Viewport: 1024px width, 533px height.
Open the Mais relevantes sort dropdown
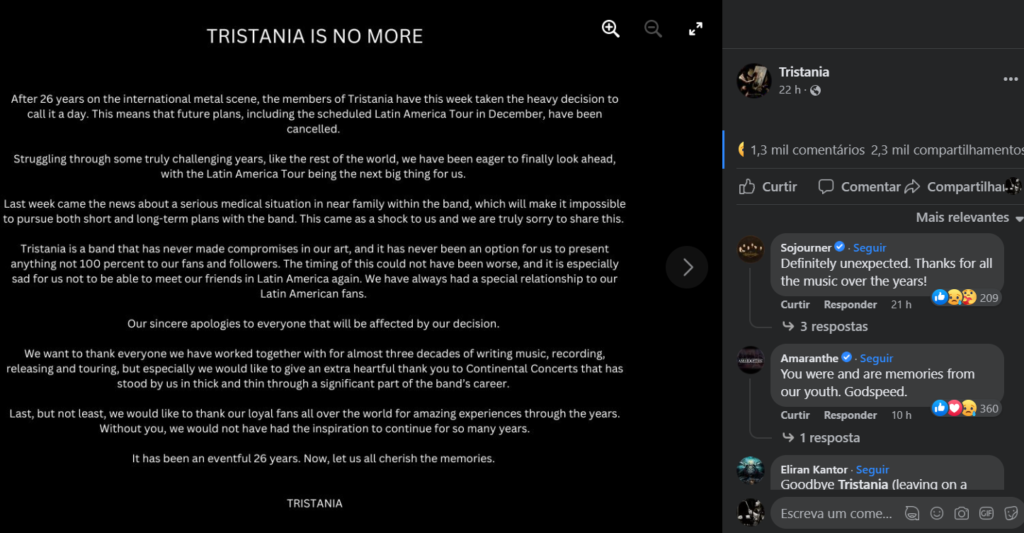pyautogui.click(x=969, y=217)
